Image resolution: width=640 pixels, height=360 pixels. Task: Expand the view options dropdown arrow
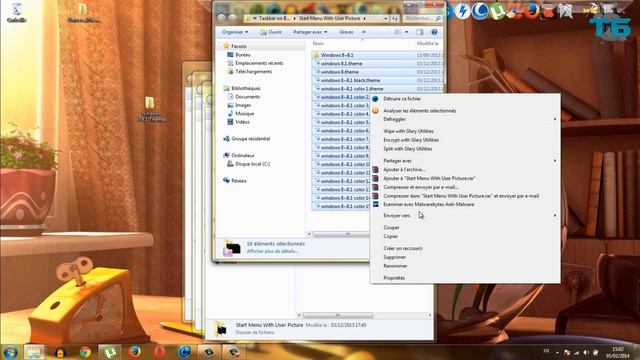click(x=407, y=32)
